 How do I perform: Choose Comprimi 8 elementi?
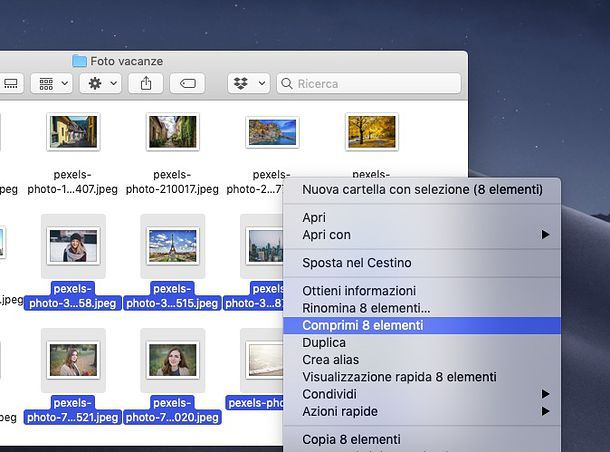[x=422, y=325]
